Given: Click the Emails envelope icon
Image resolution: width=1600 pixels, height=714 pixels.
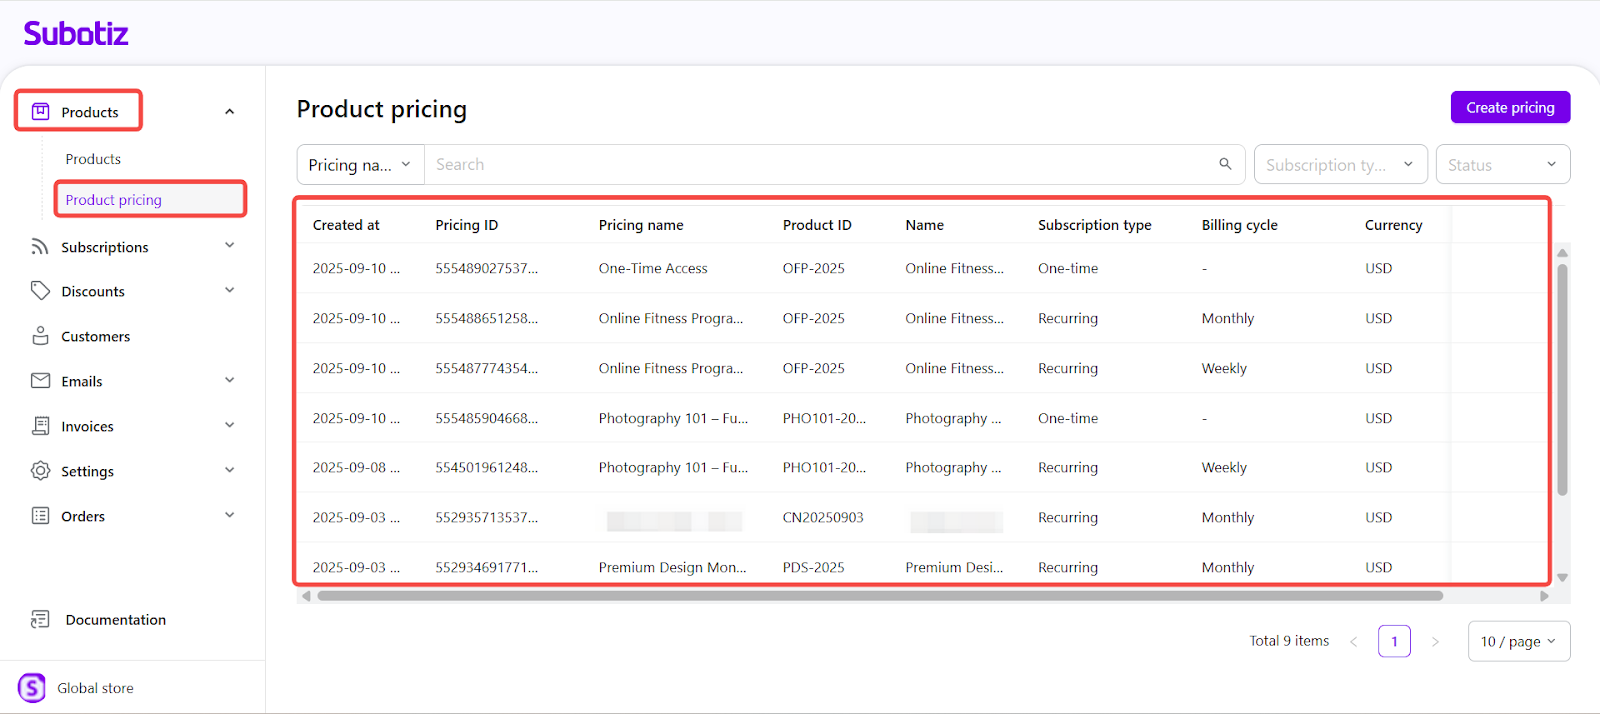Looking at the screenshot, I should click(40, 381).
